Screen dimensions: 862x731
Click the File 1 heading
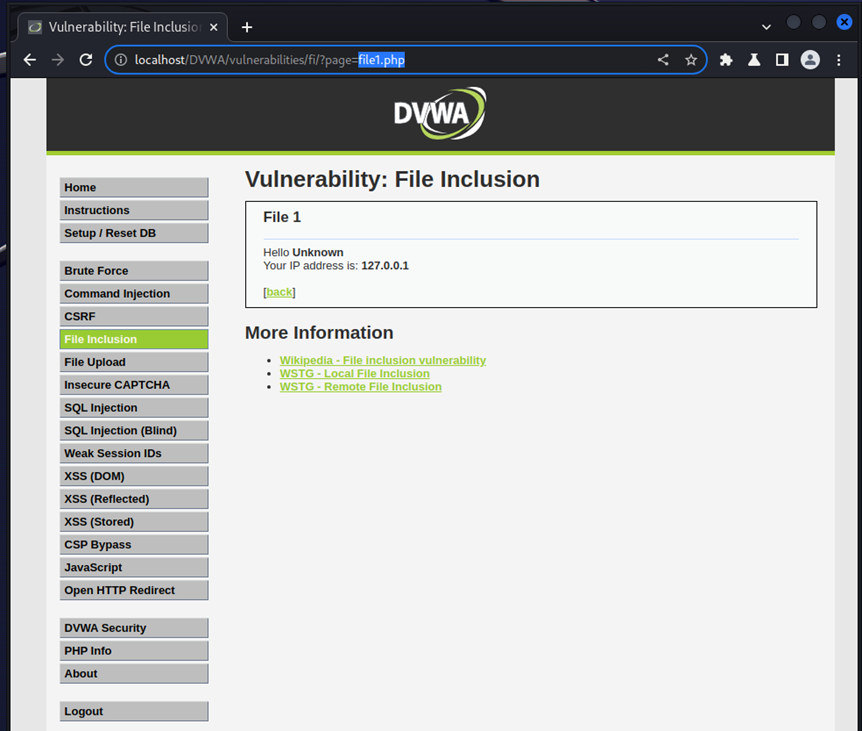click(x=282, y=217)
